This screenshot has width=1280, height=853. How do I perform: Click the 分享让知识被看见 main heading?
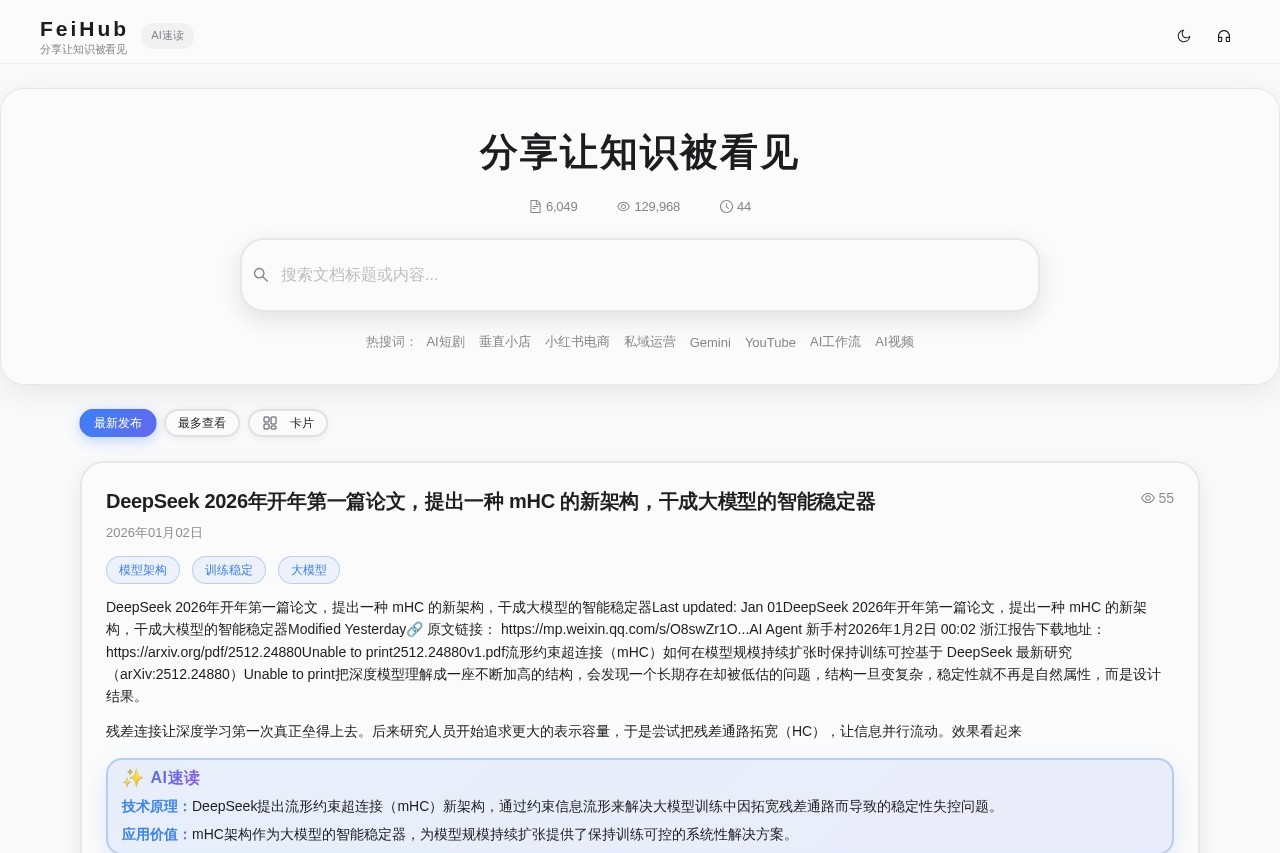click(x=640, y=153)
